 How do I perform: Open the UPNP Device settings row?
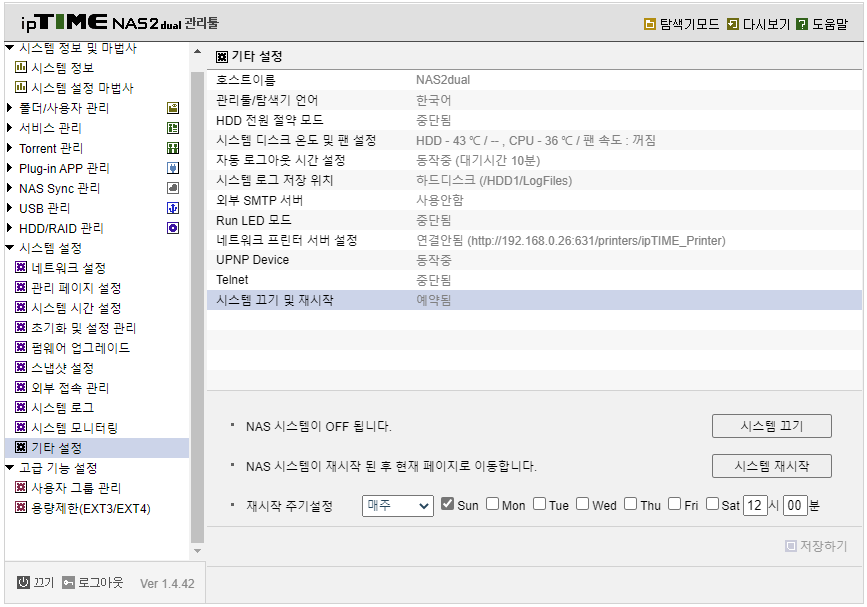pyautogui.click(x=534, y=260)
